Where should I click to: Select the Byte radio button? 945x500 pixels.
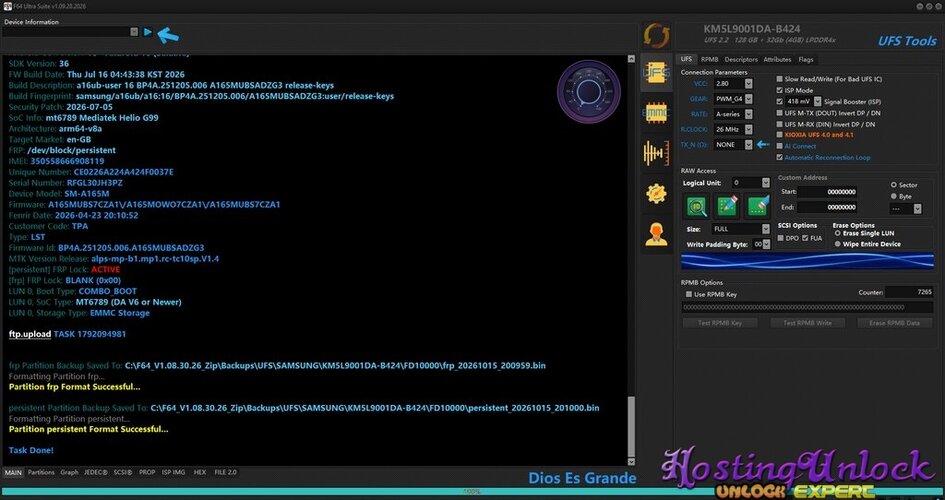(x=894, y=196)
